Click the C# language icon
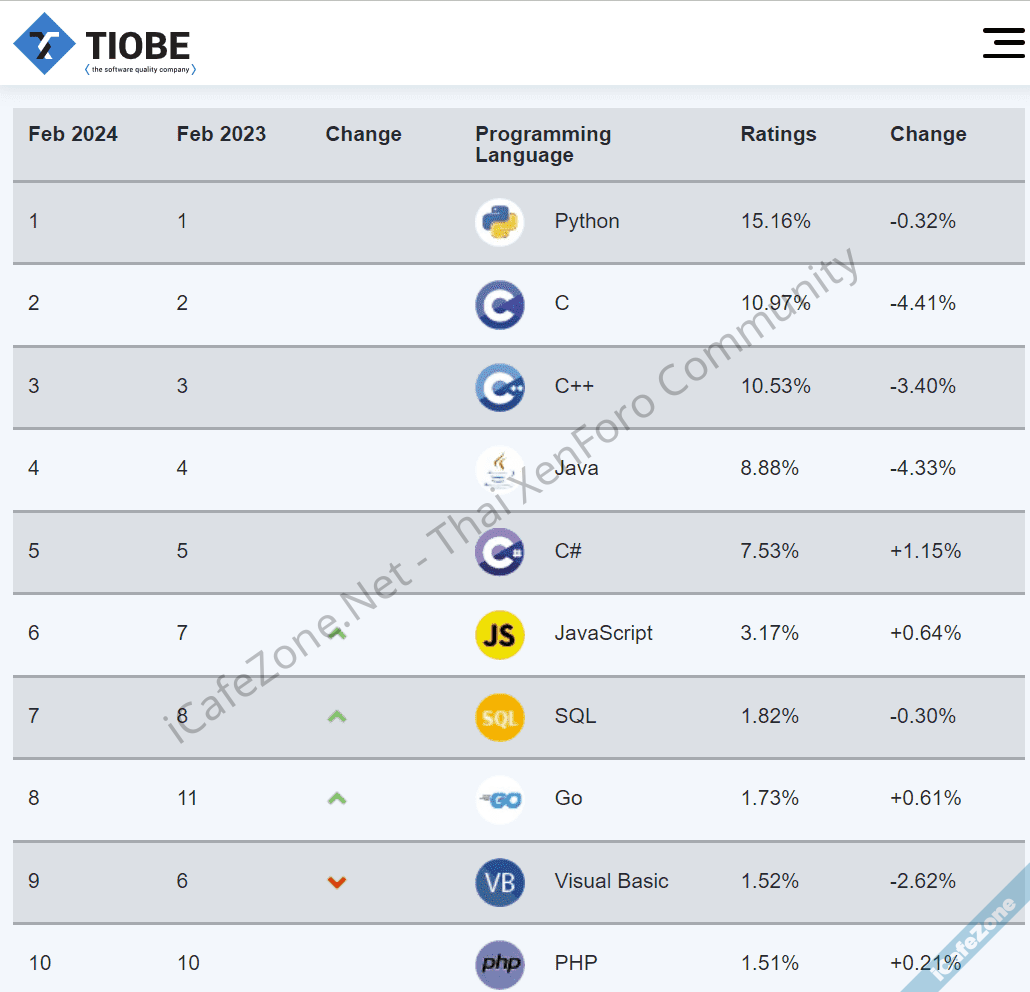 point(499,551)
